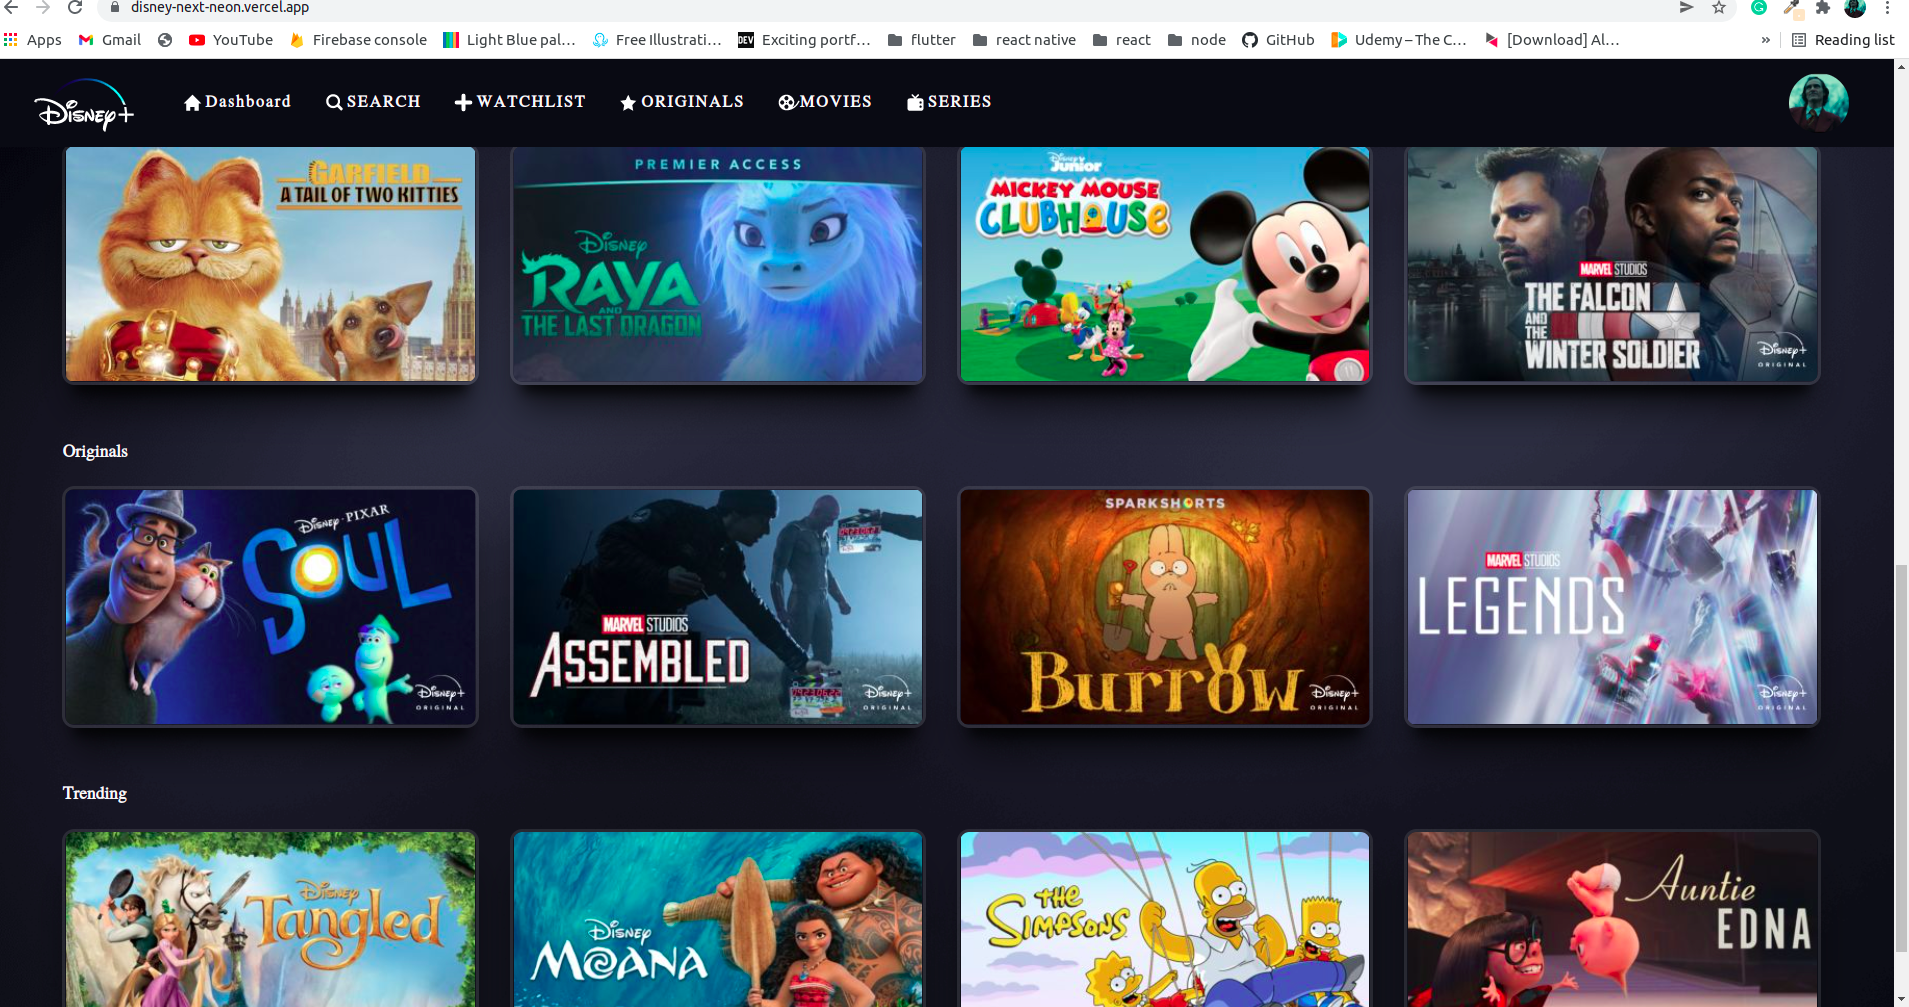Image resolution: width=1909 pixels, height=1007 pixels.
Task: Open the Firebase console bookmark
Action: coord(358,40)
